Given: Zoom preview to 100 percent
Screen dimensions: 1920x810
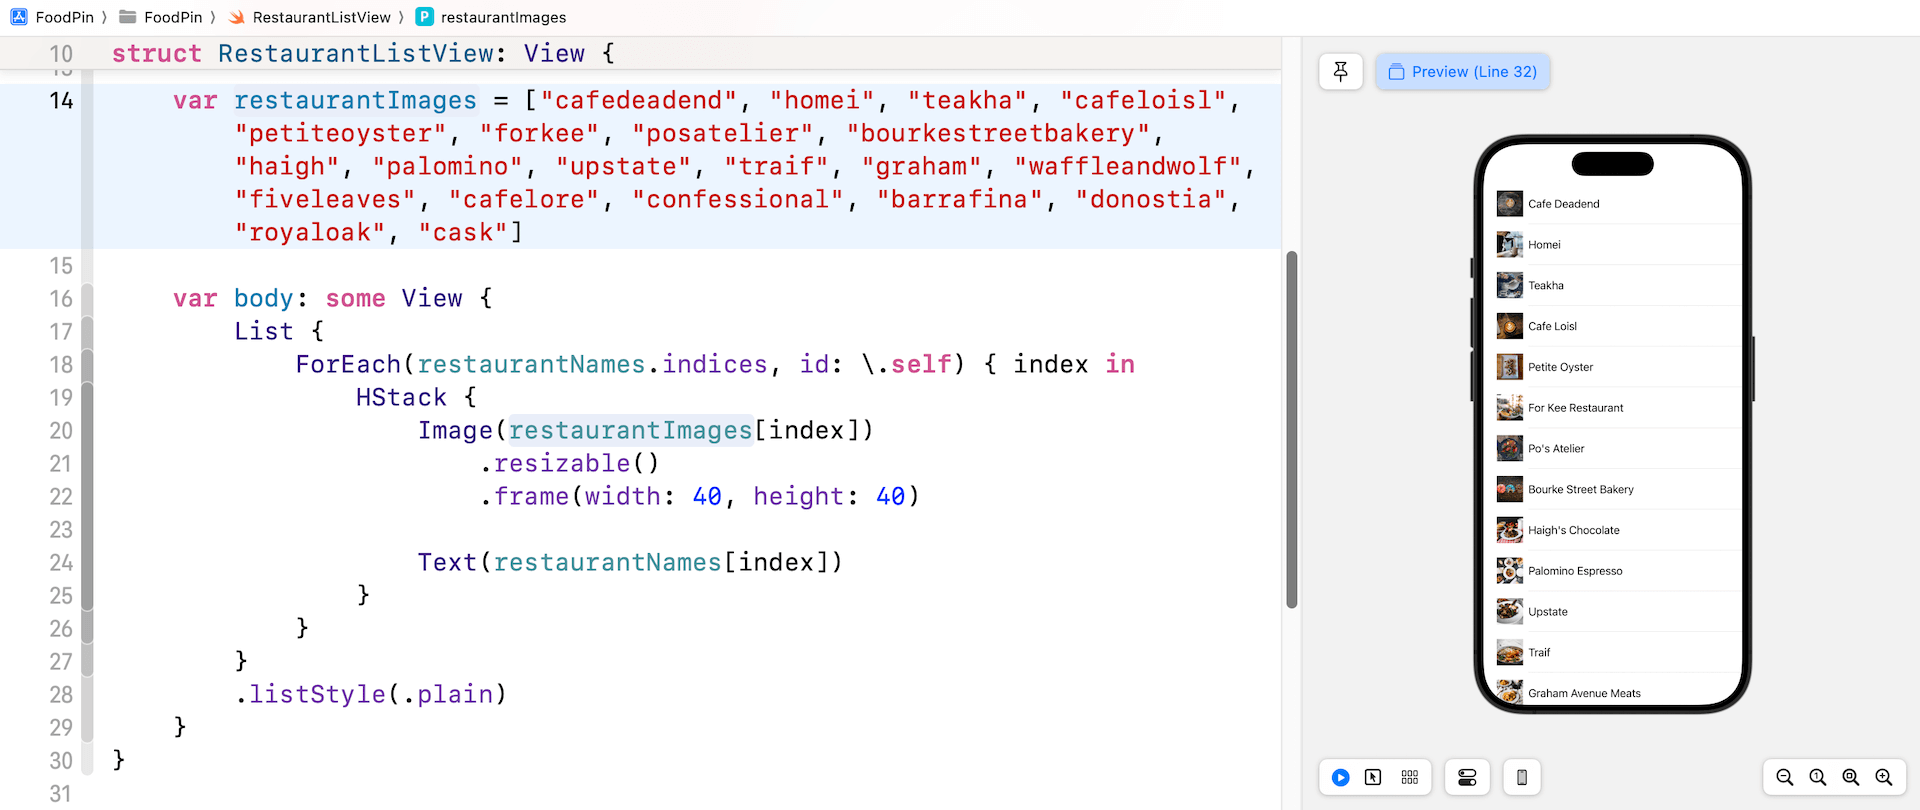Looking at the screenshot, I should 1818,777.
